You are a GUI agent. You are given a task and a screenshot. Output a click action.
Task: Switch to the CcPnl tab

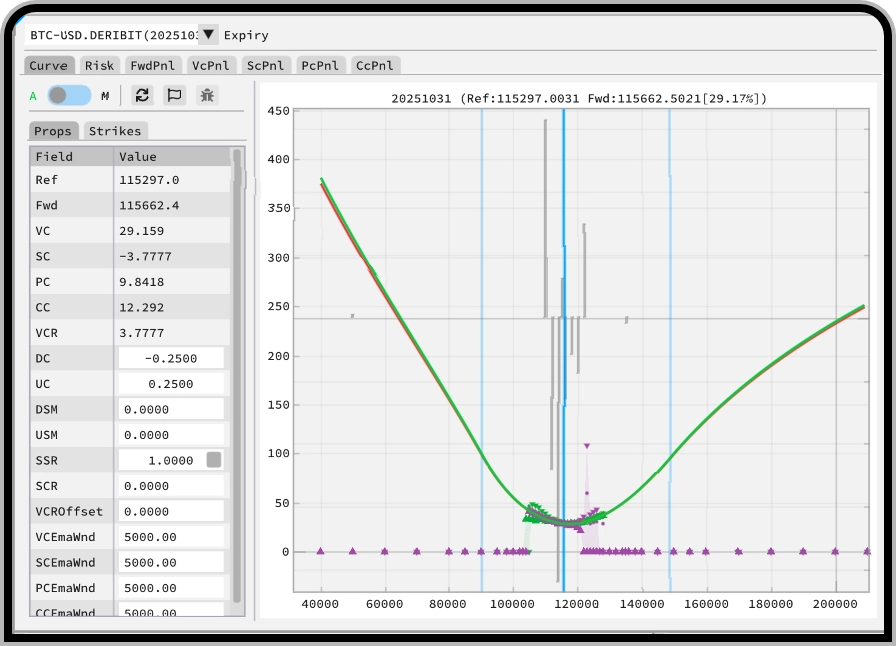coord(375,65)
